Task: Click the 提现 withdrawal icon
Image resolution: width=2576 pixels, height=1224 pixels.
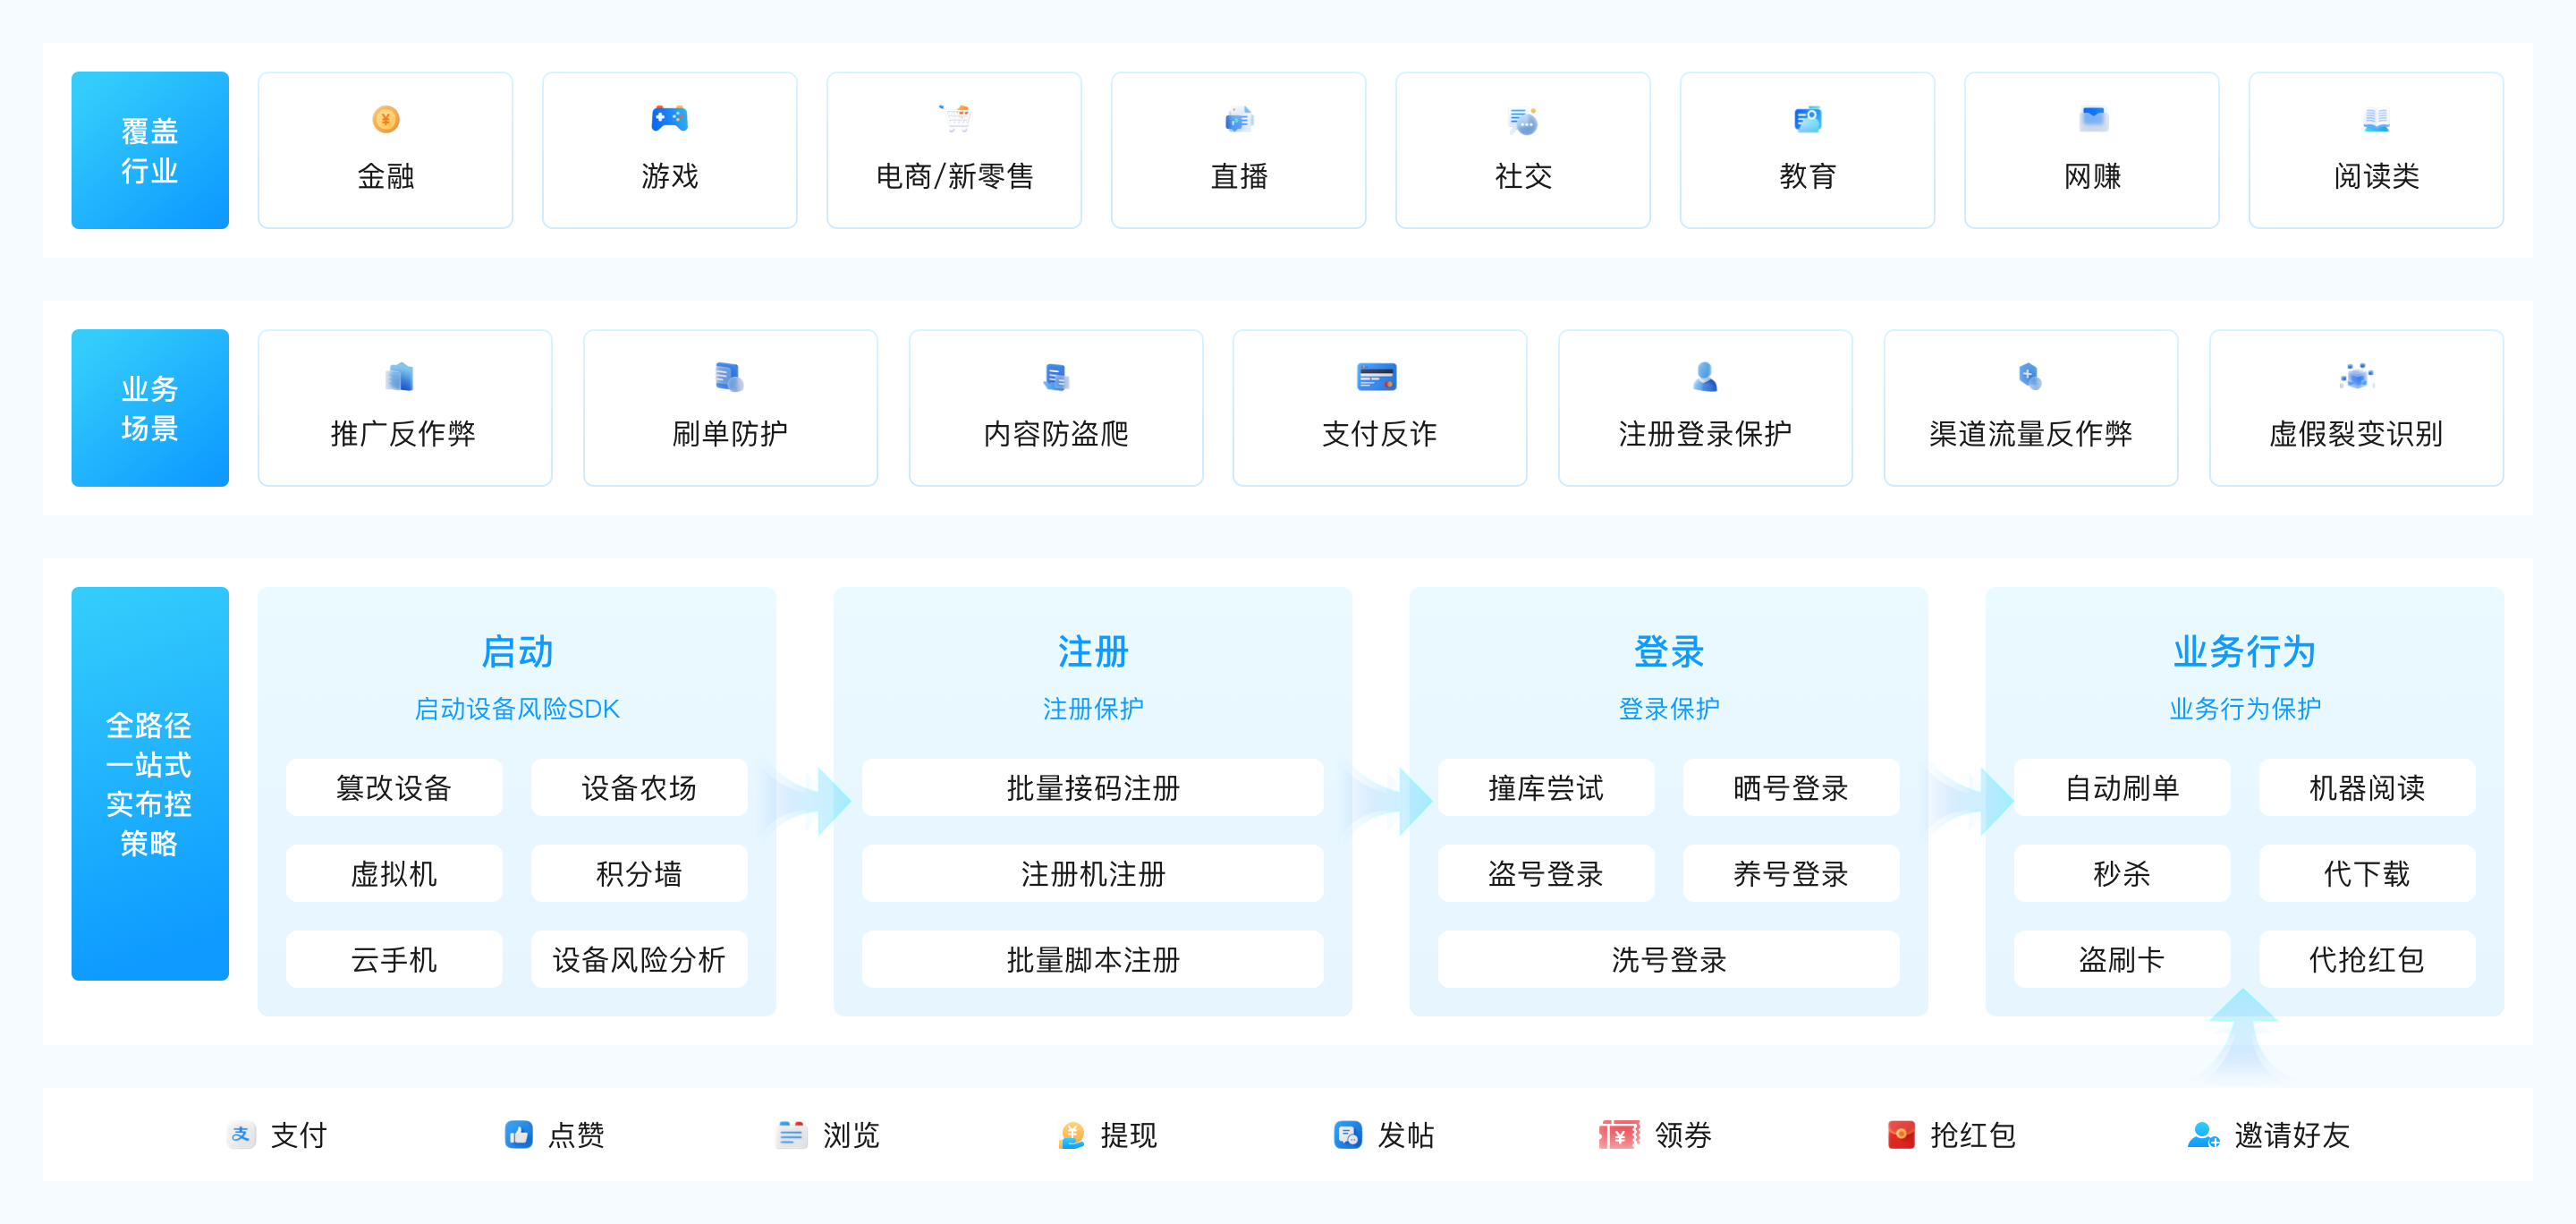Action: (x=1072, y=1135)
